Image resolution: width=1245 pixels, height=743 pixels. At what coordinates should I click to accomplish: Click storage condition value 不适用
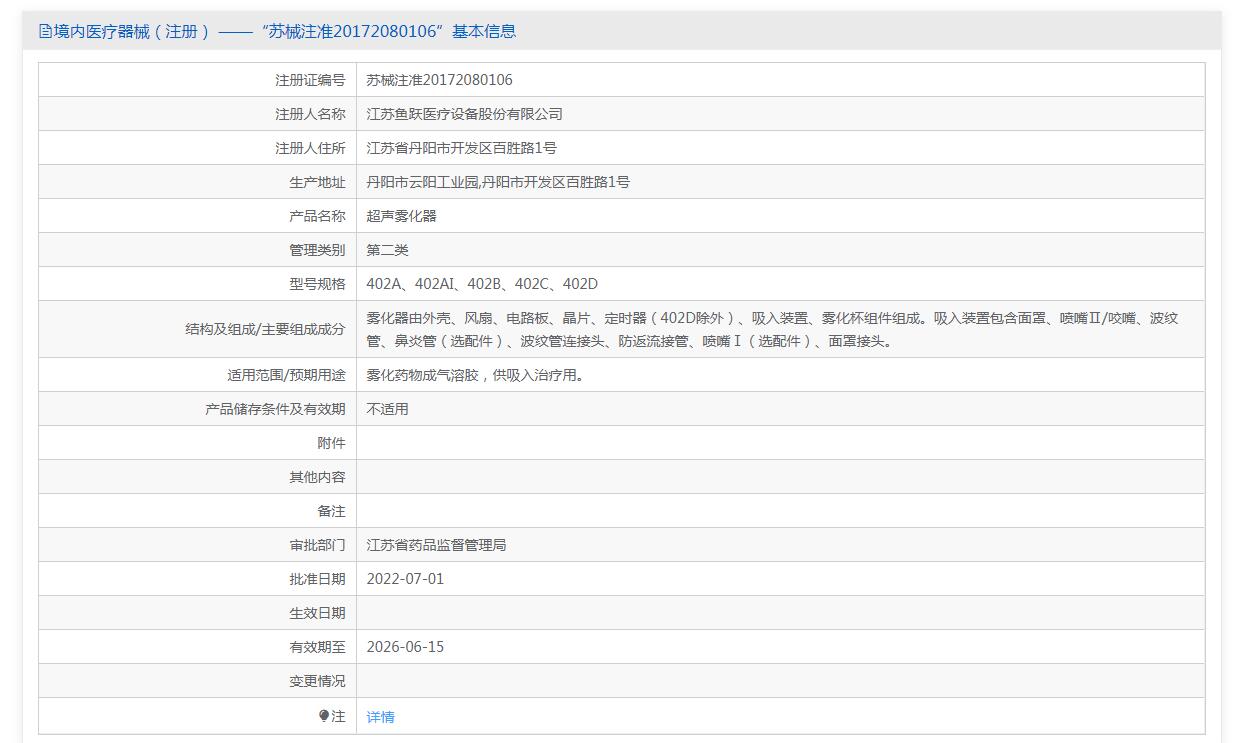click(387, 409)
